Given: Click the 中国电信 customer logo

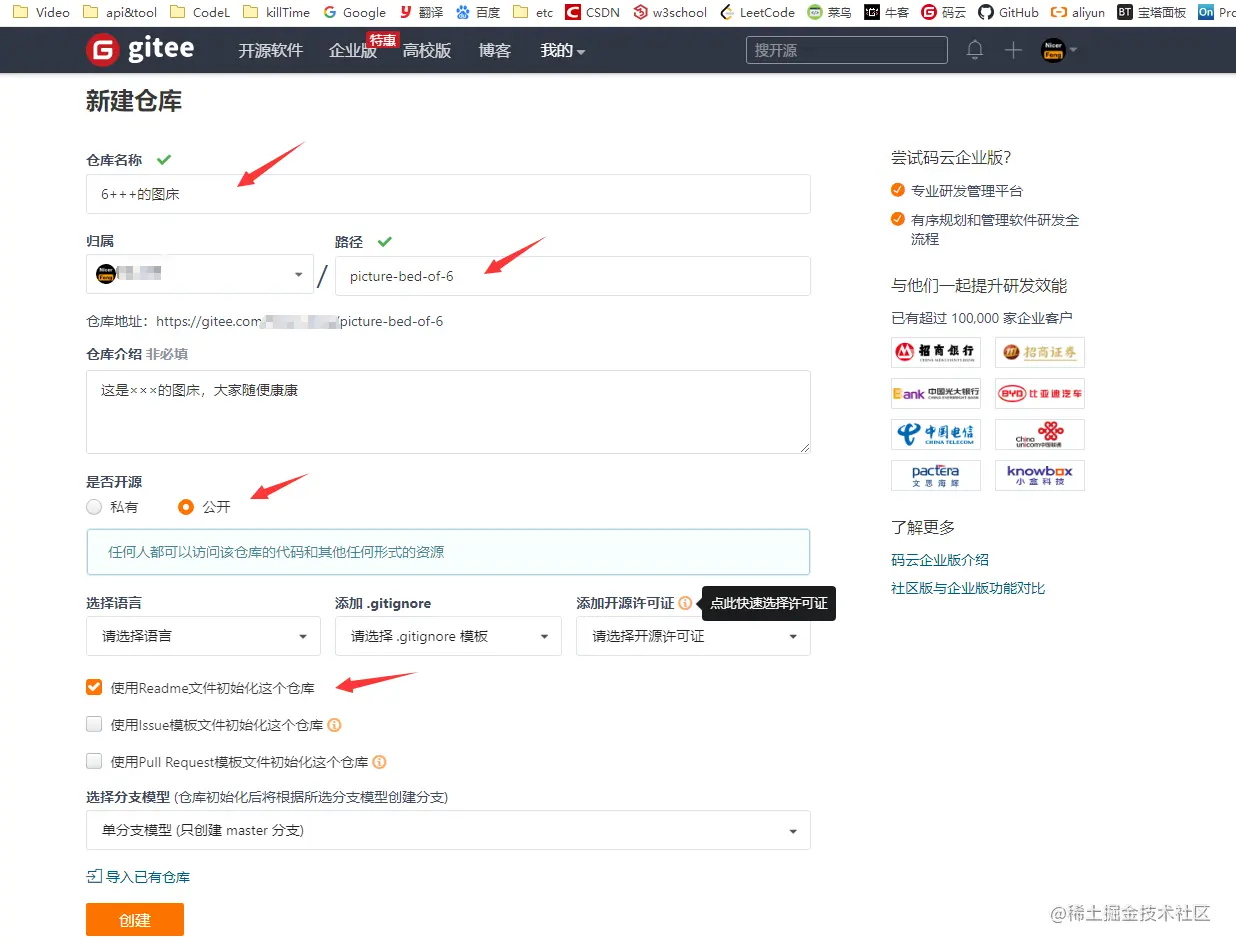Looking at the screenshot, I should coord(936,434).
